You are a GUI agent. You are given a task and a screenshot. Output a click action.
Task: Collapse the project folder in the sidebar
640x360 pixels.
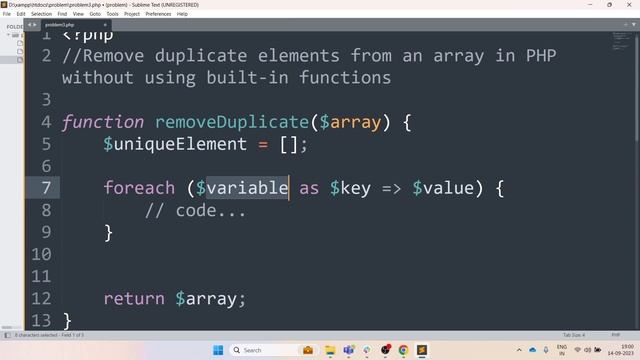(x=8, y=35)
